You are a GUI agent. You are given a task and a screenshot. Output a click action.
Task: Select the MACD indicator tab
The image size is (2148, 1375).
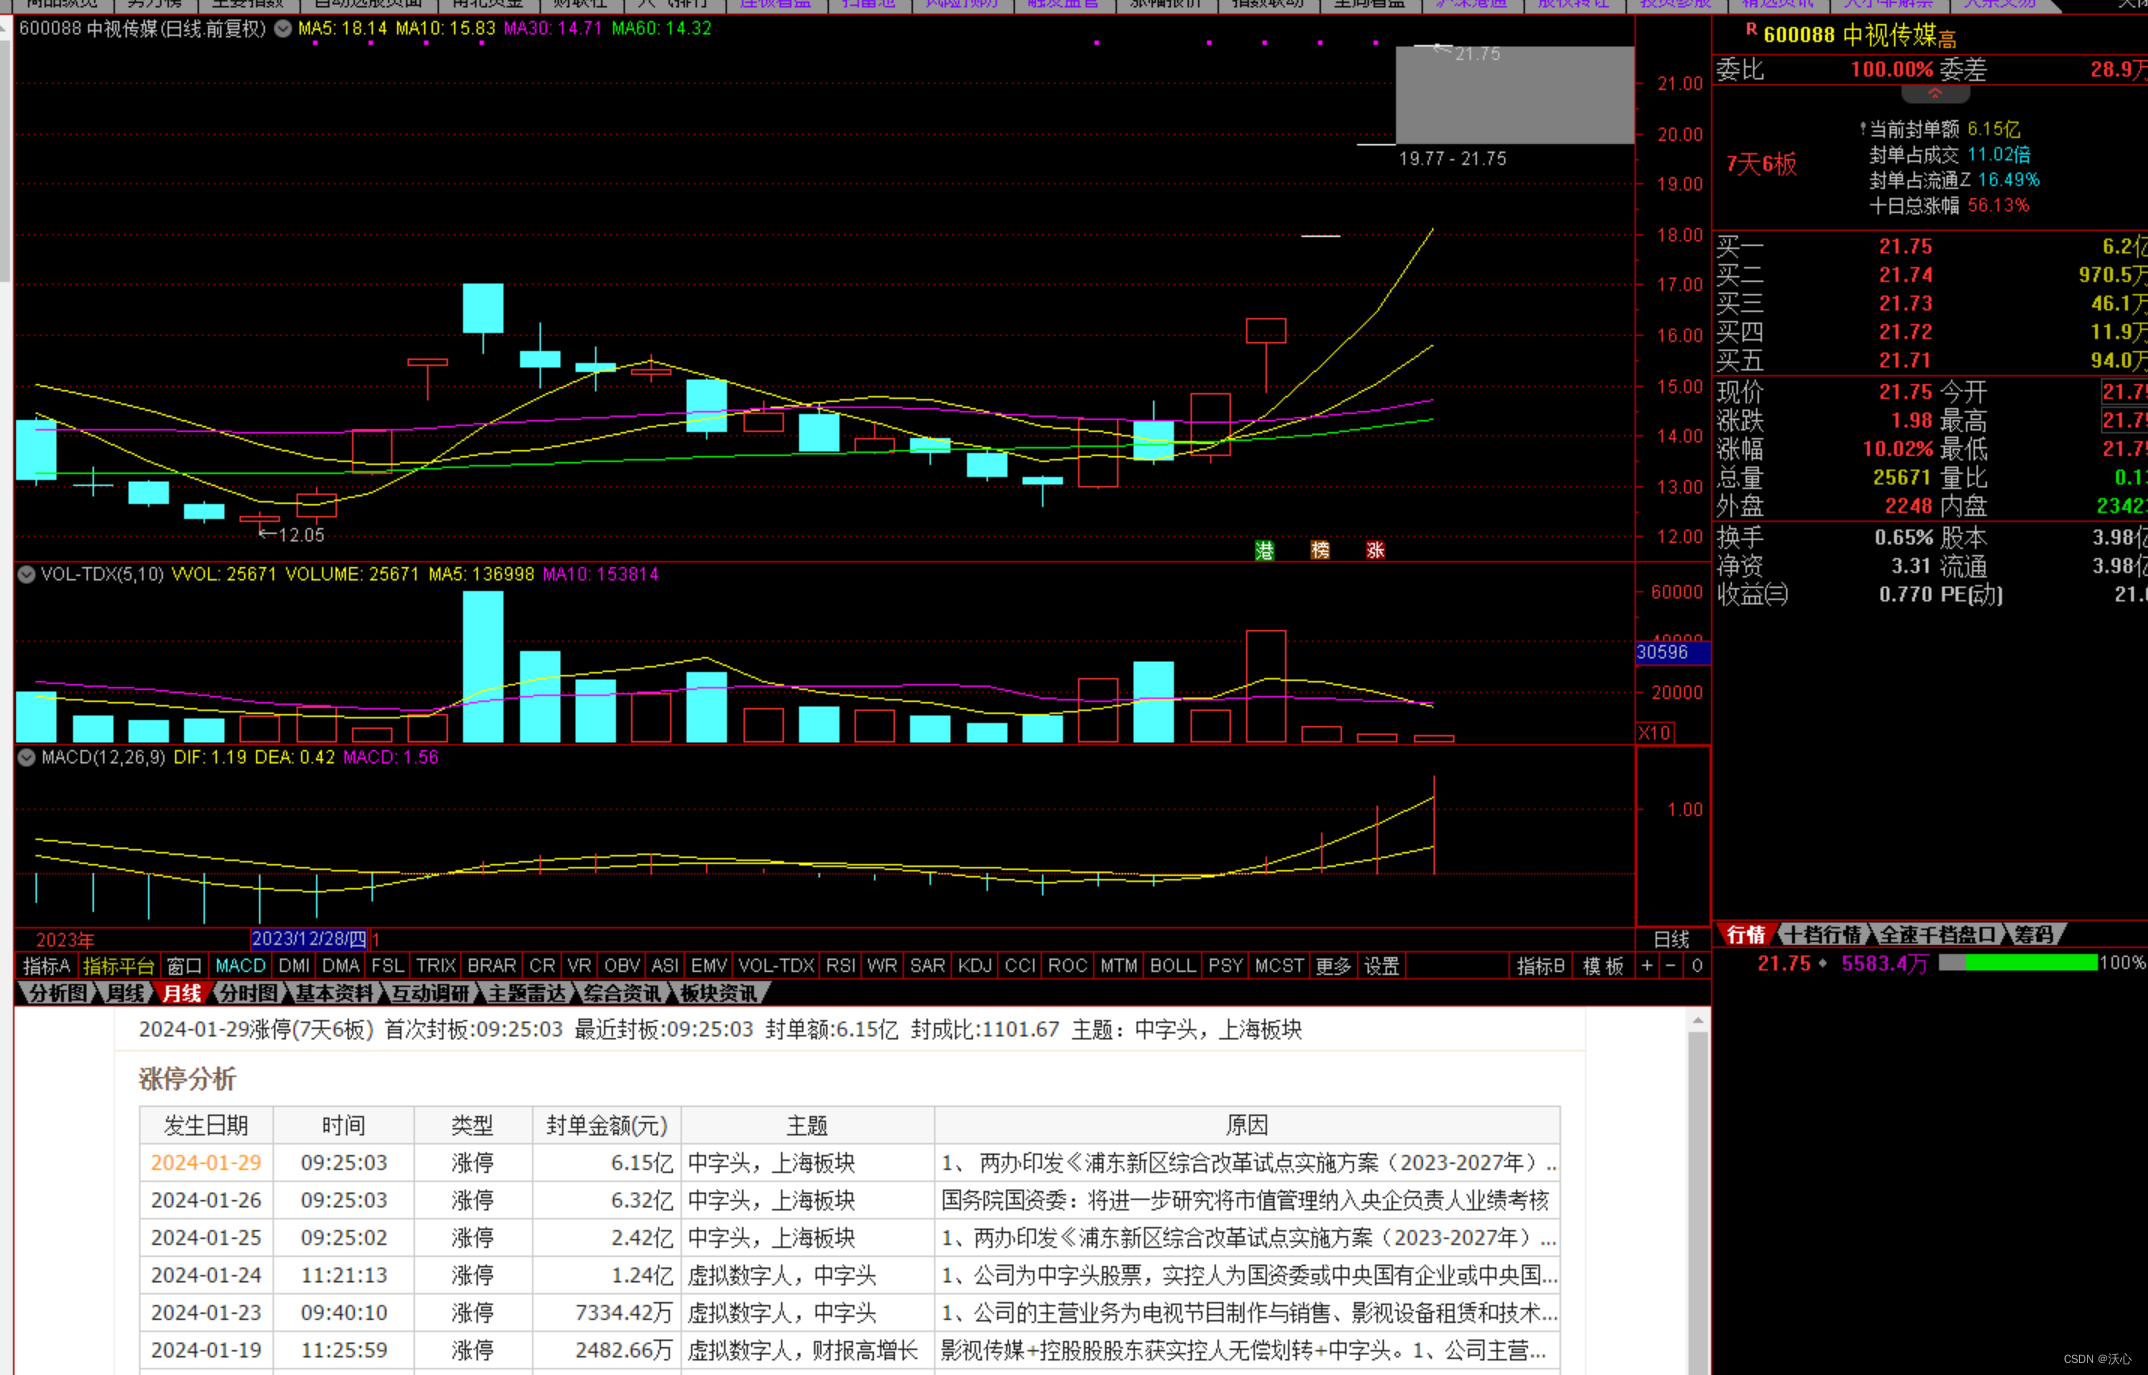coord(241,966)
